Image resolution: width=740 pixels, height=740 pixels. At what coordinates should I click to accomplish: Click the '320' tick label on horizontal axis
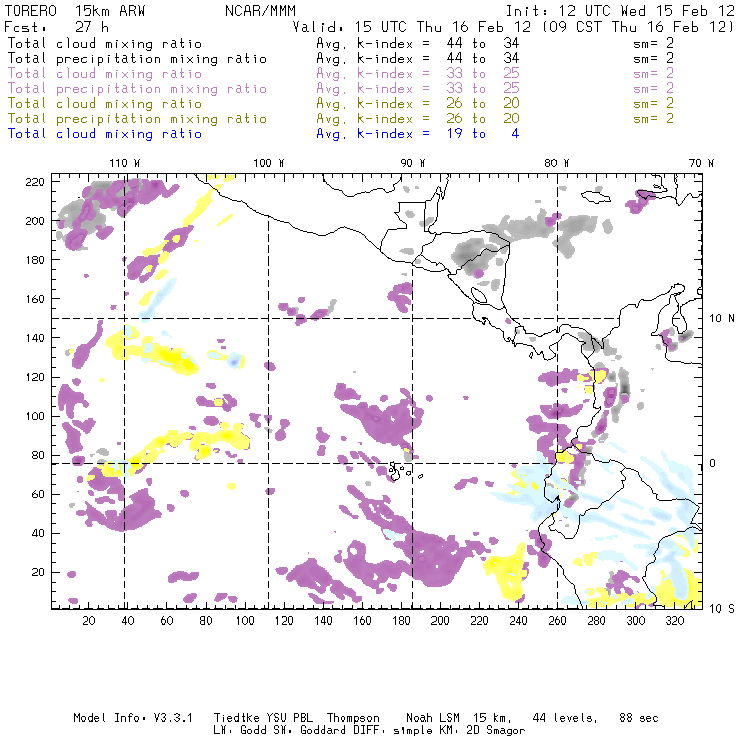pyautogui.click(x=675, y=621)
